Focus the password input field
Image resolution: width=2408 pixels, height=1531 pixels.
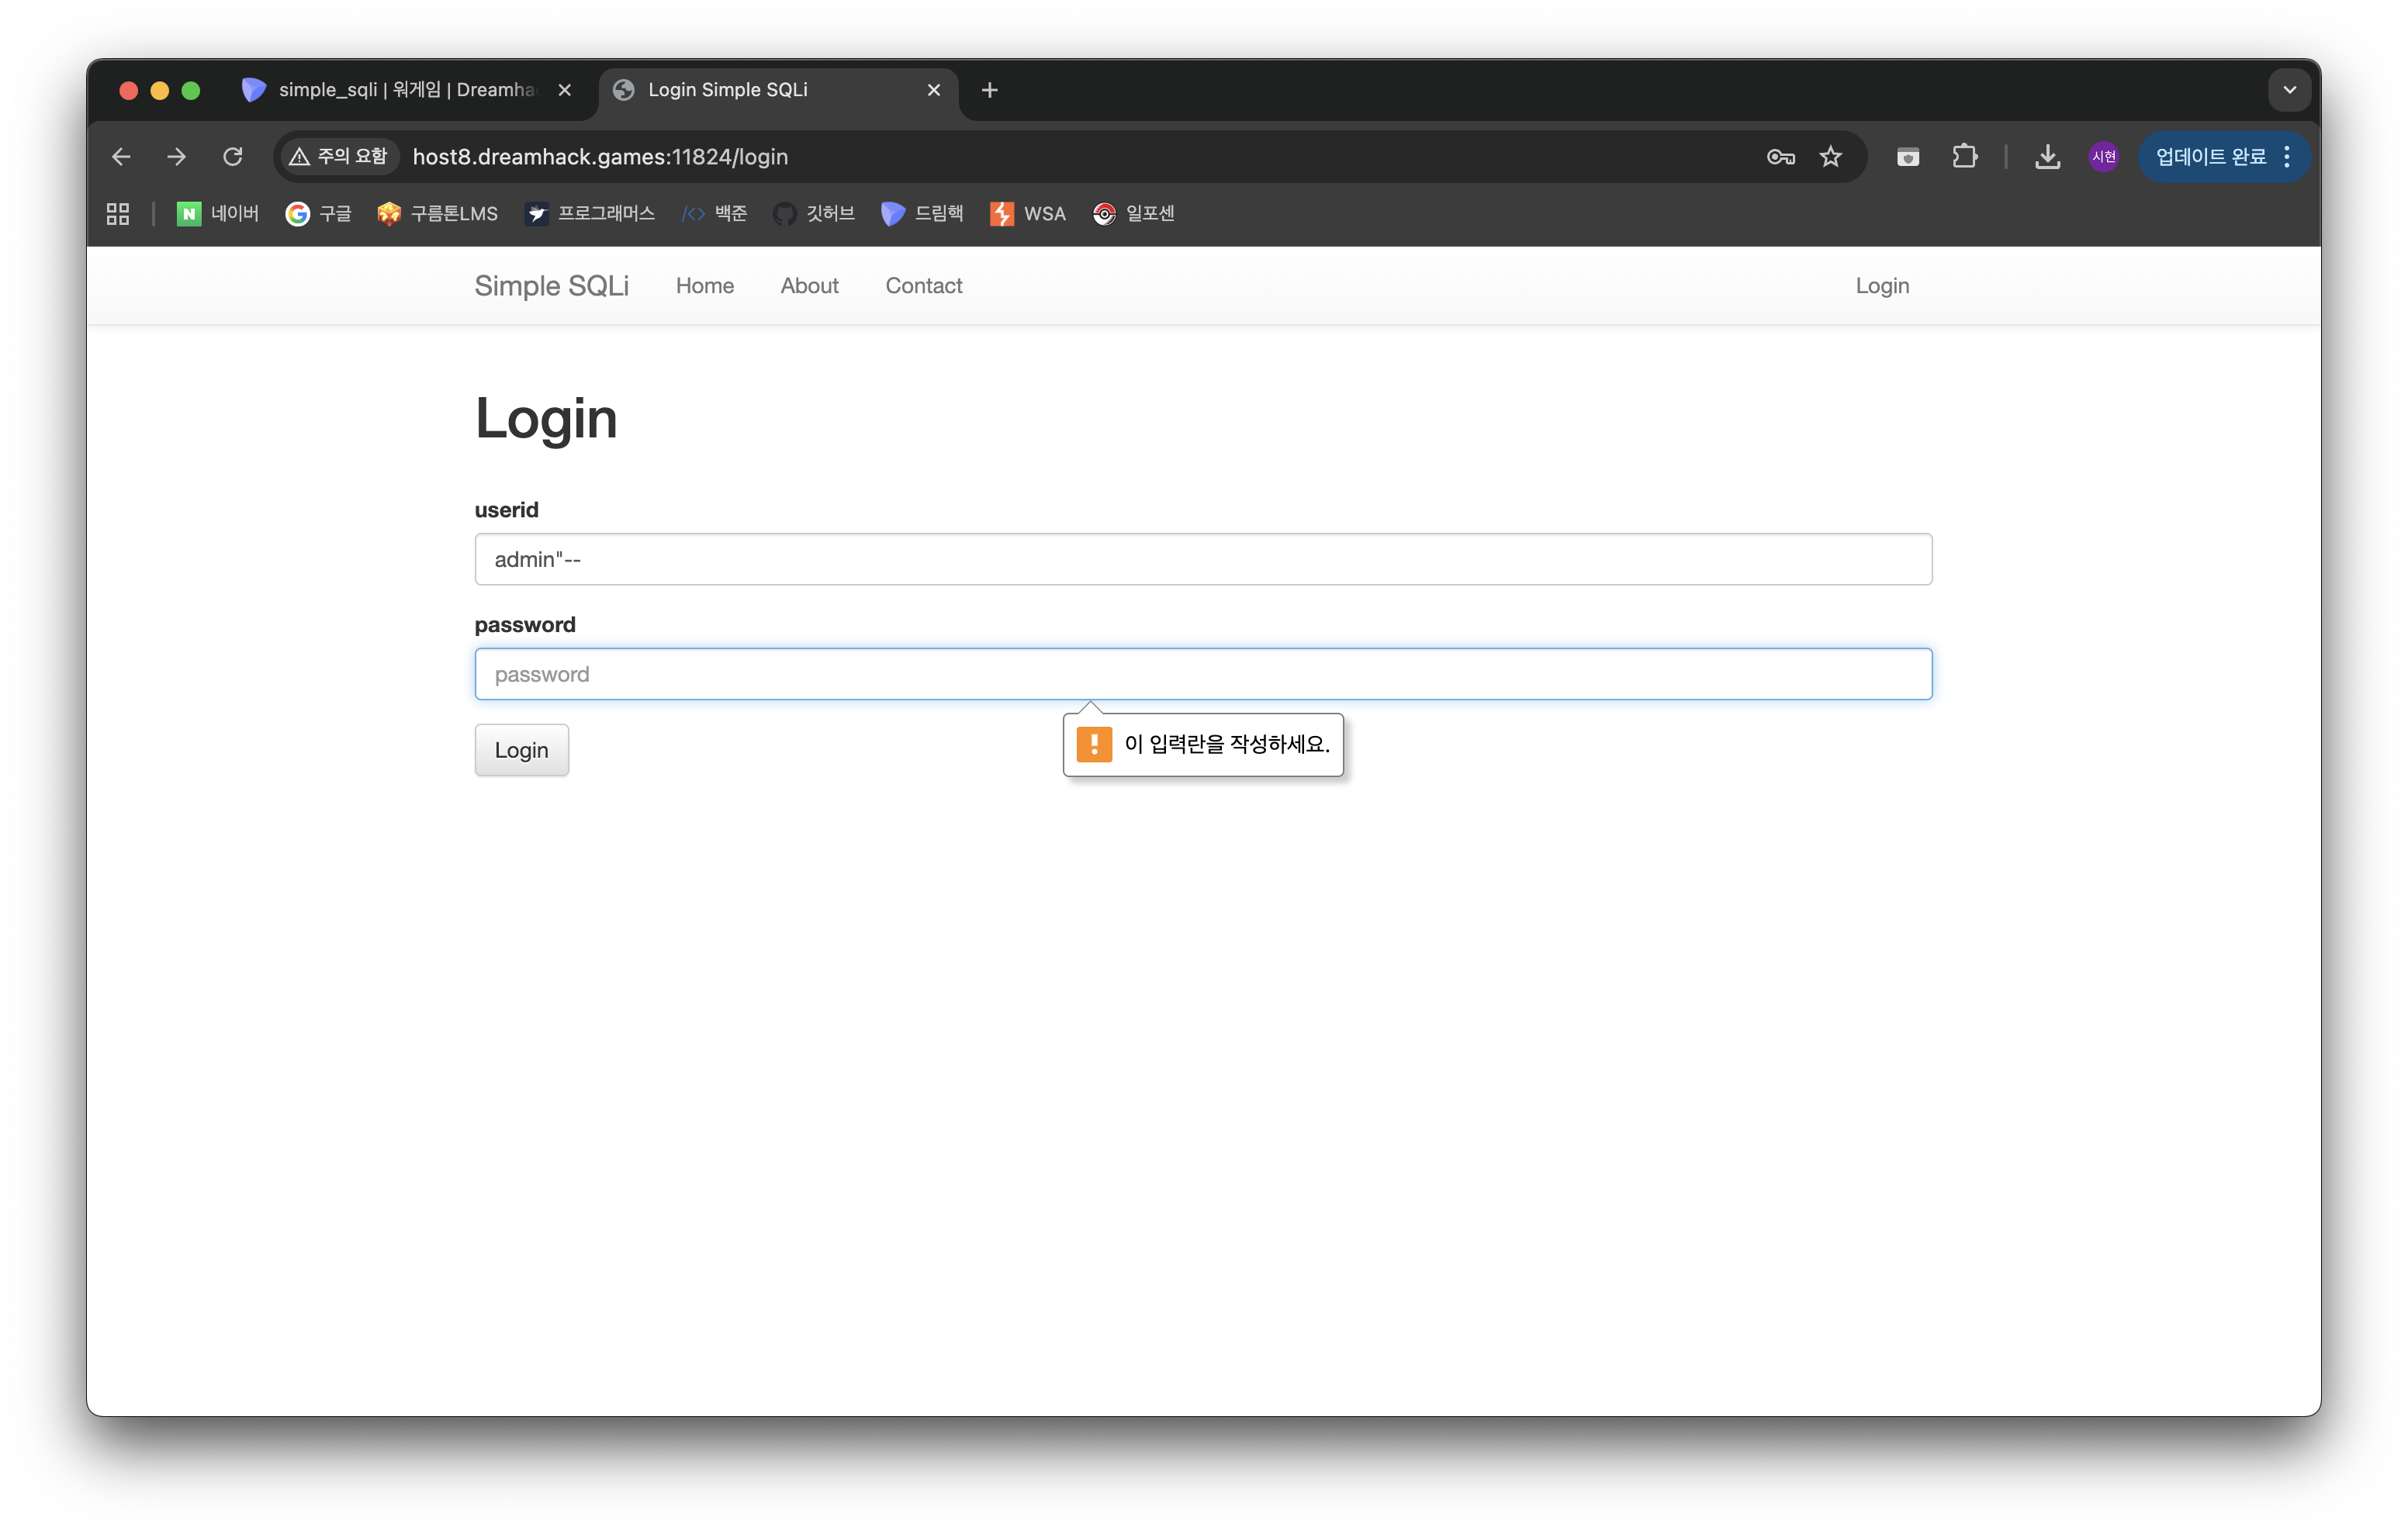[1202, 674]
